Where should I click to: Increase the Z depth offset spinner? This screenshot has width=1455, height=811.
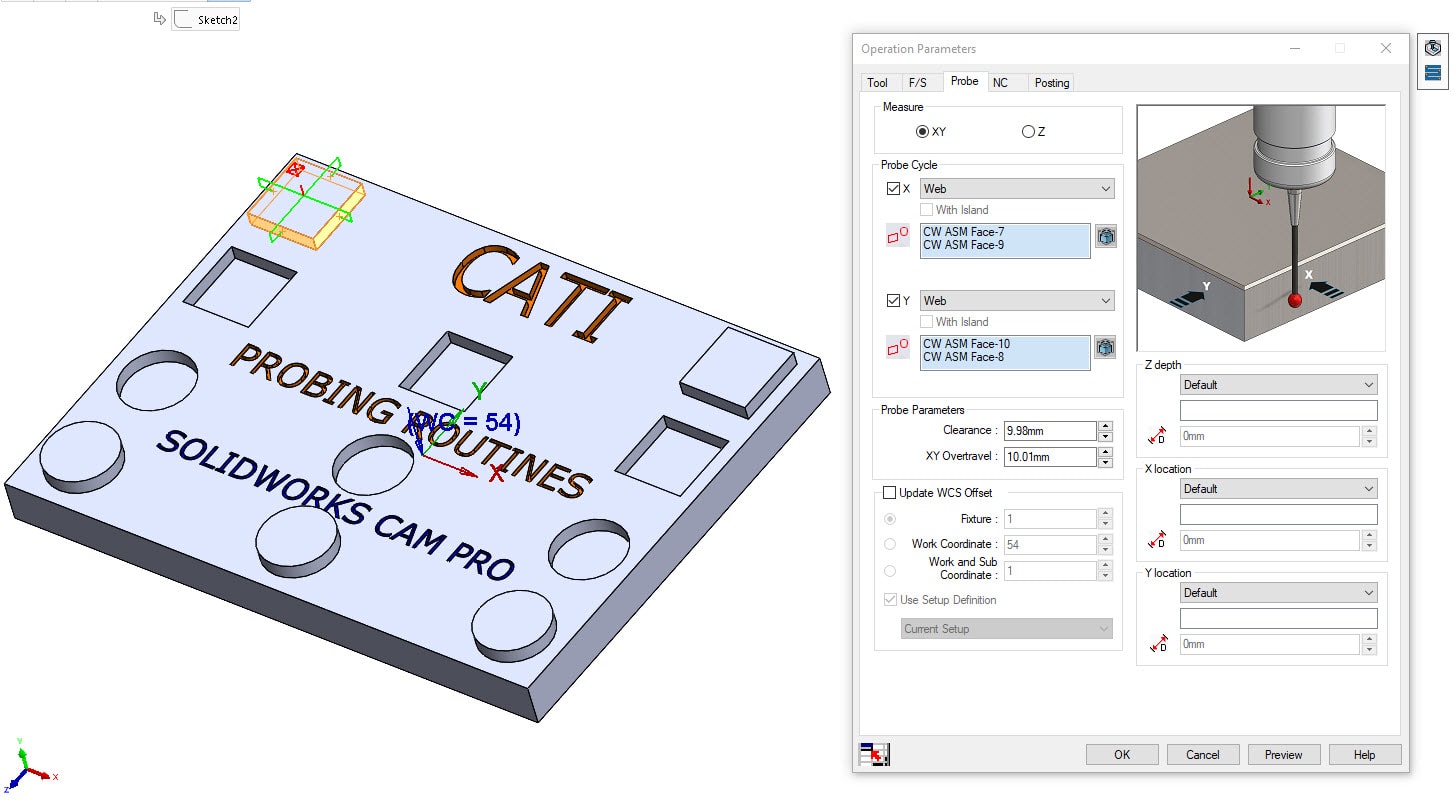tap(1369, 431)
